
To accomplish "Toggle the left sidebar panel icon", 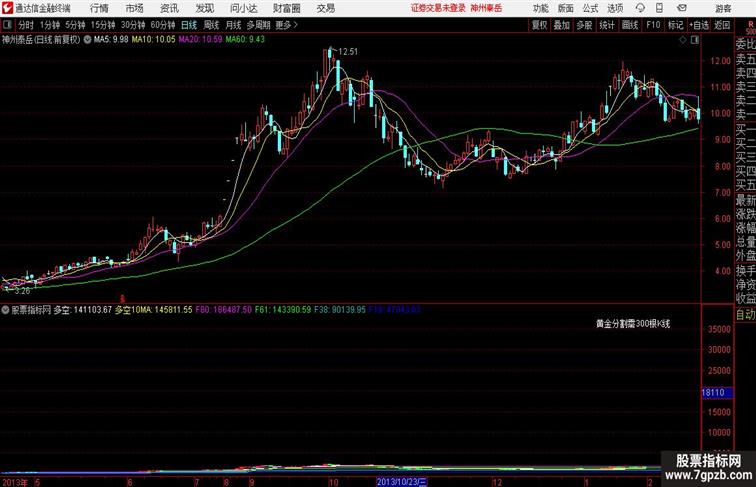I will pyautogui.click(x=7, y=25).
